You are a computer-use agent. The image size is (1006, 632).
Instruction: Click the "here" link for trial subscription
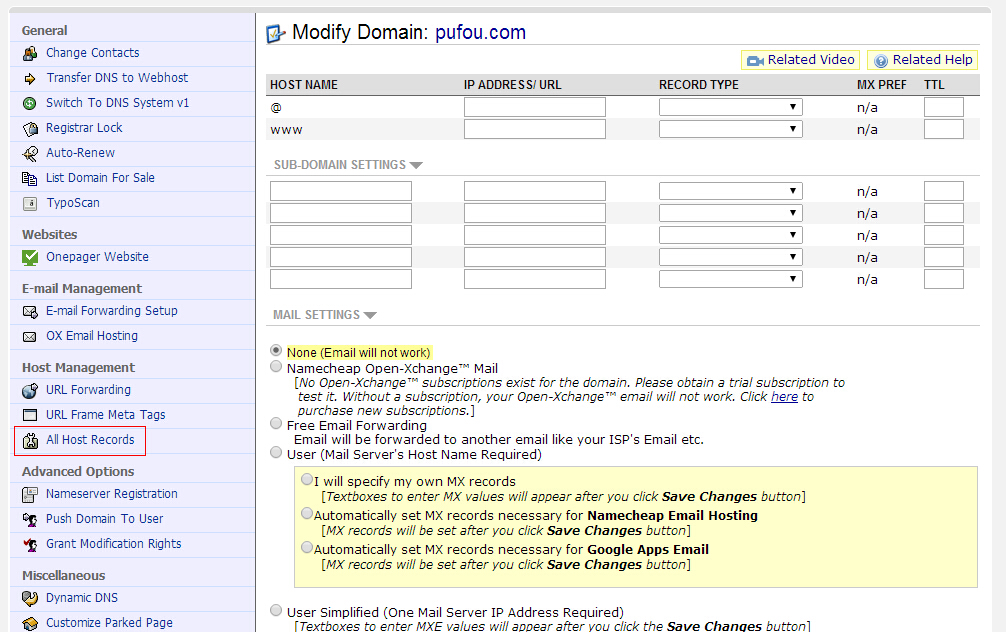pos(784,397)
